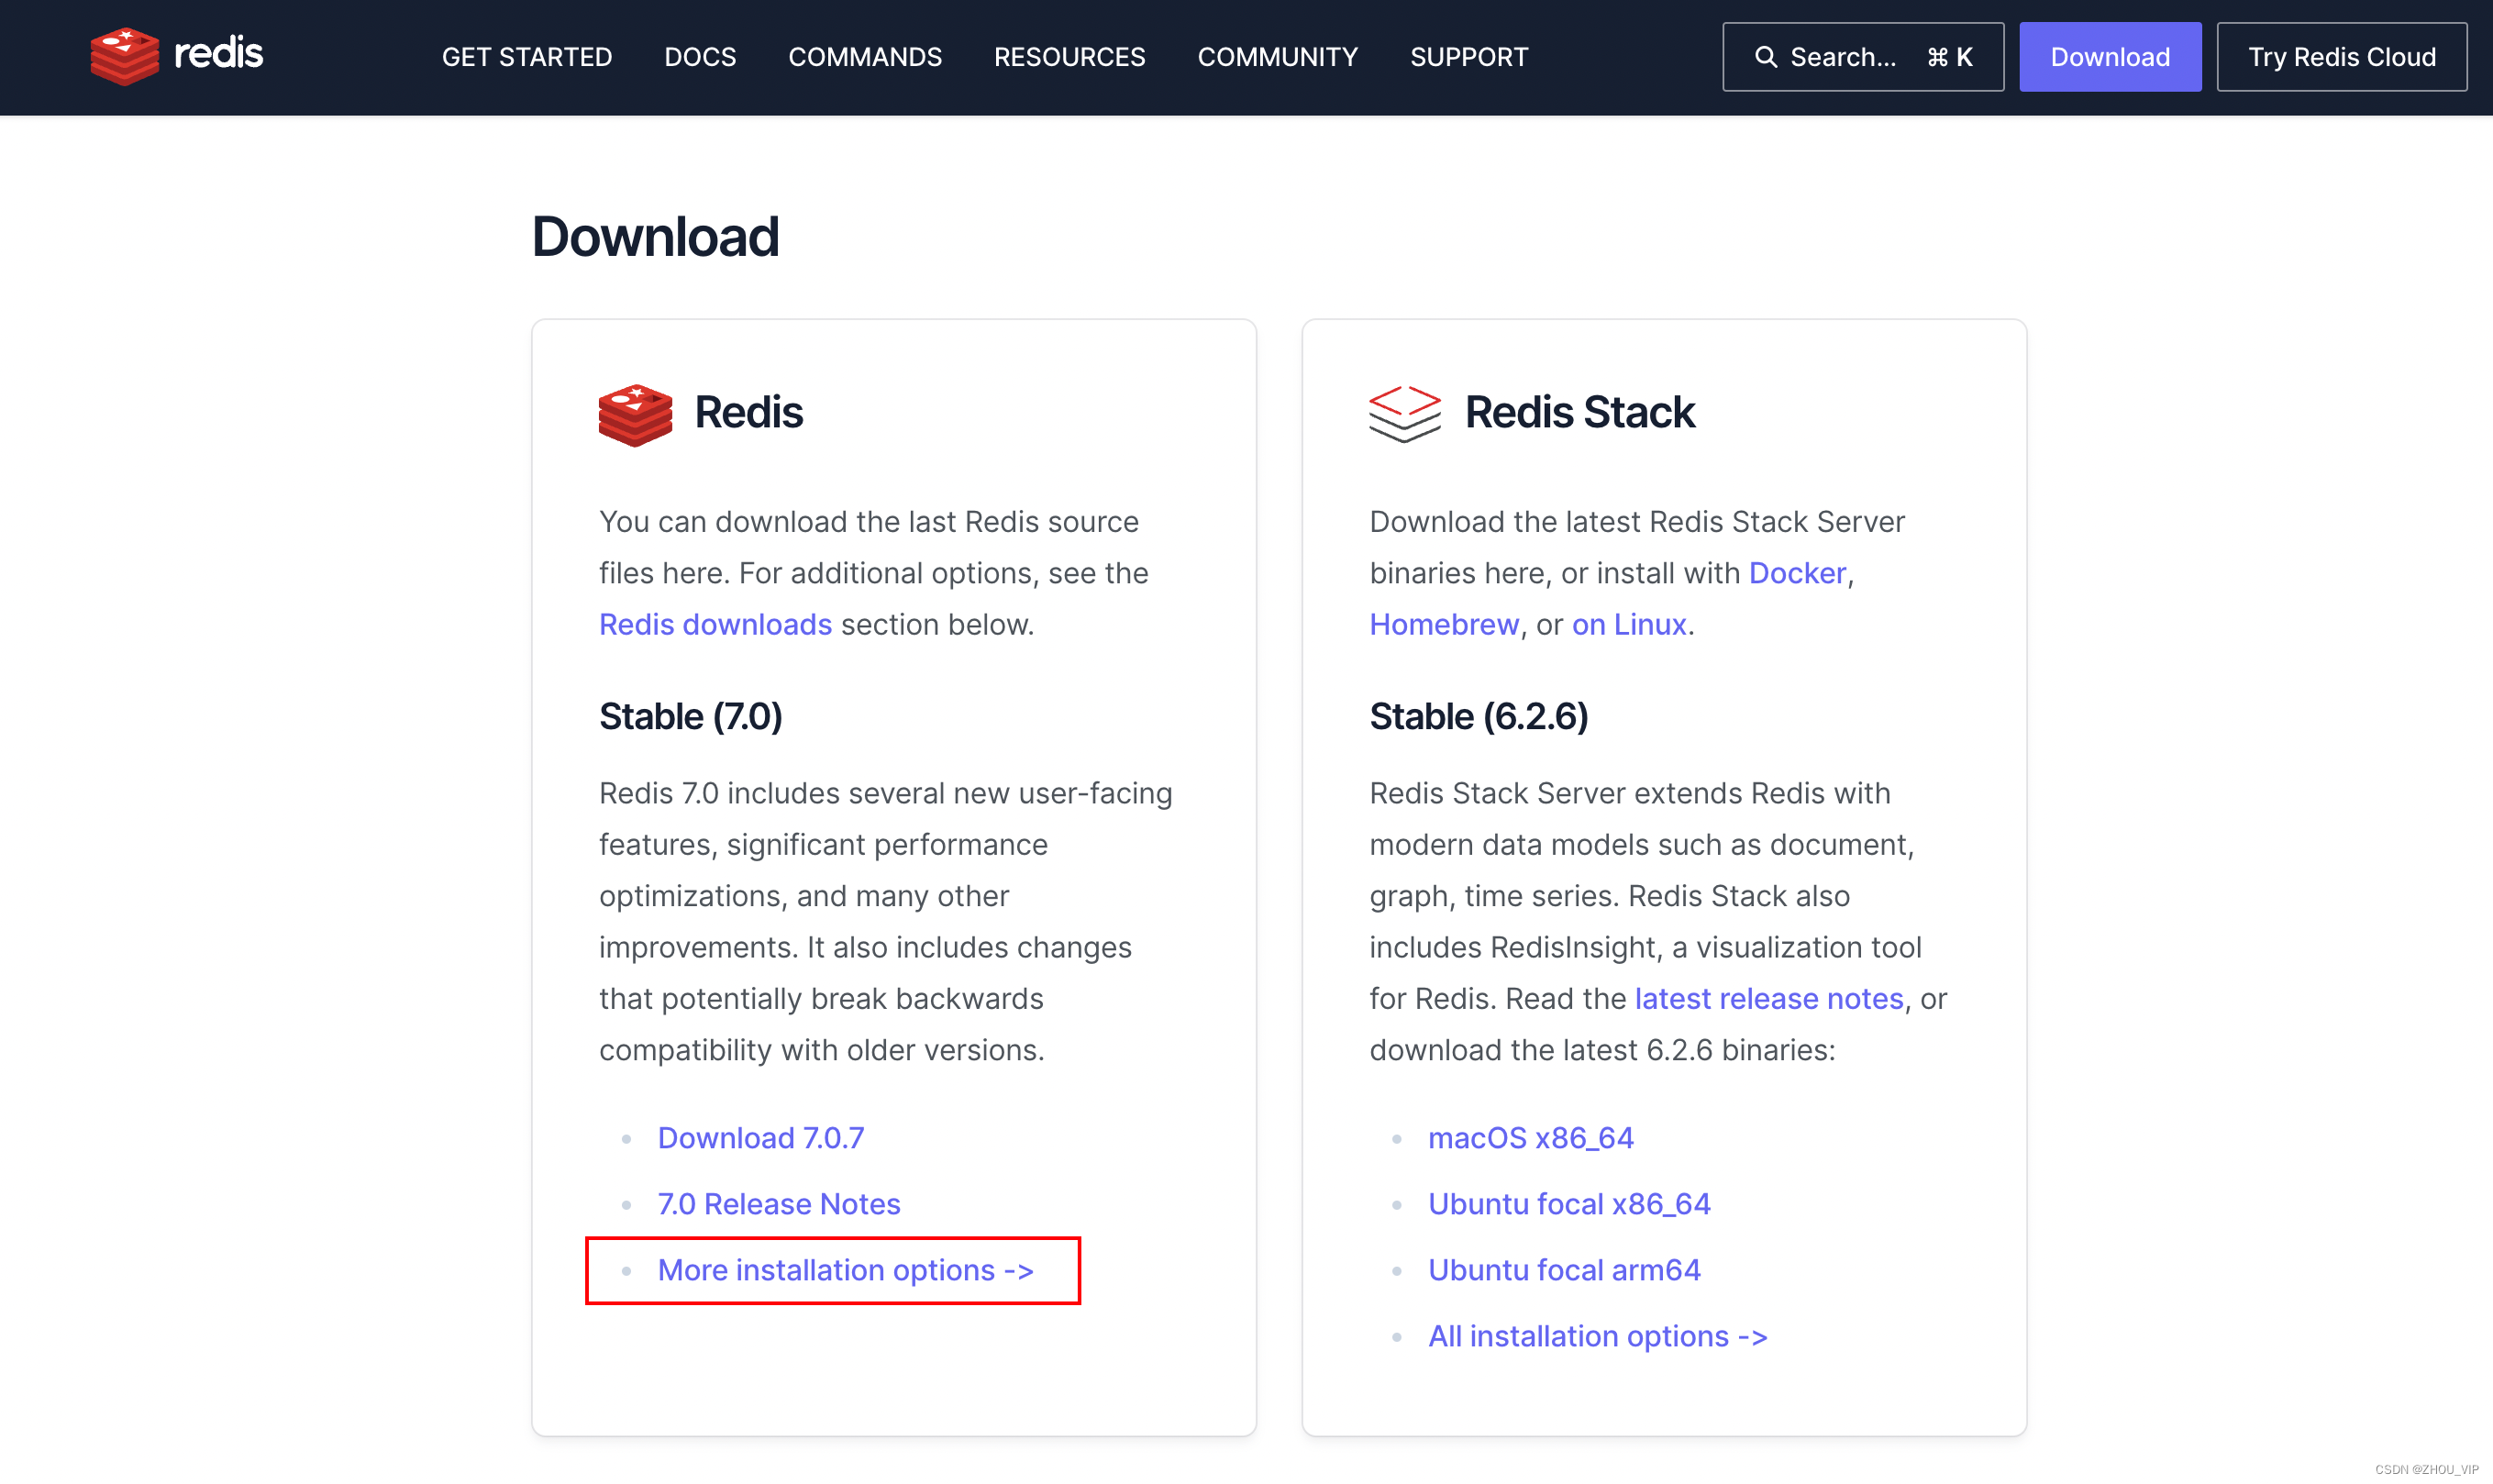Open All installation options link
2493x1484 pixels.
coord(1597,1336)
